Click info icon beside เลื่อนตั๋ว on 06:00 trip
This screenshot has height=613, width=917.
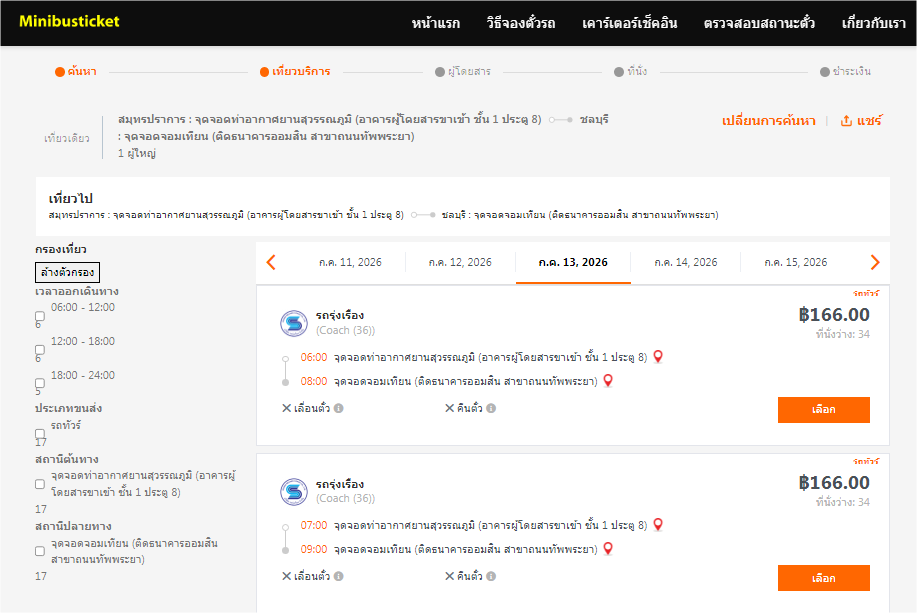click(339, 408)
